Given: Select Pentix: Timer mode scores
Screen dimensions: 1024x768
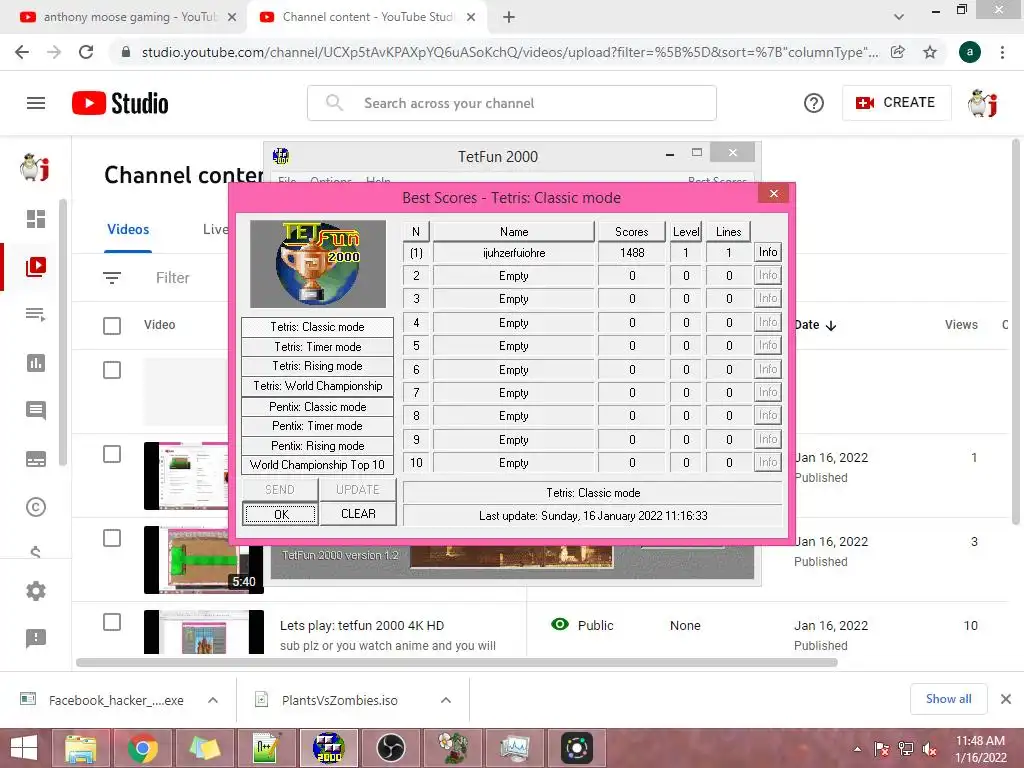Looking at the screenshot, I should pos(317,426).
